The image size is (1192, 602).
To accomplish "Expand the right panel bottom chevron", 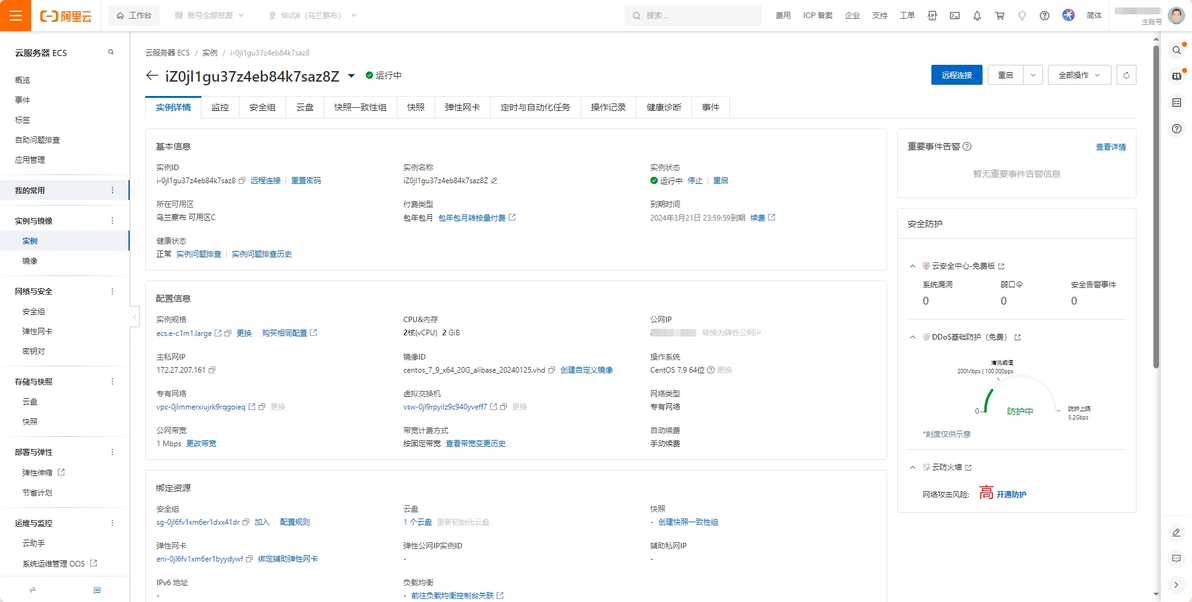I will click(1177, 585).
